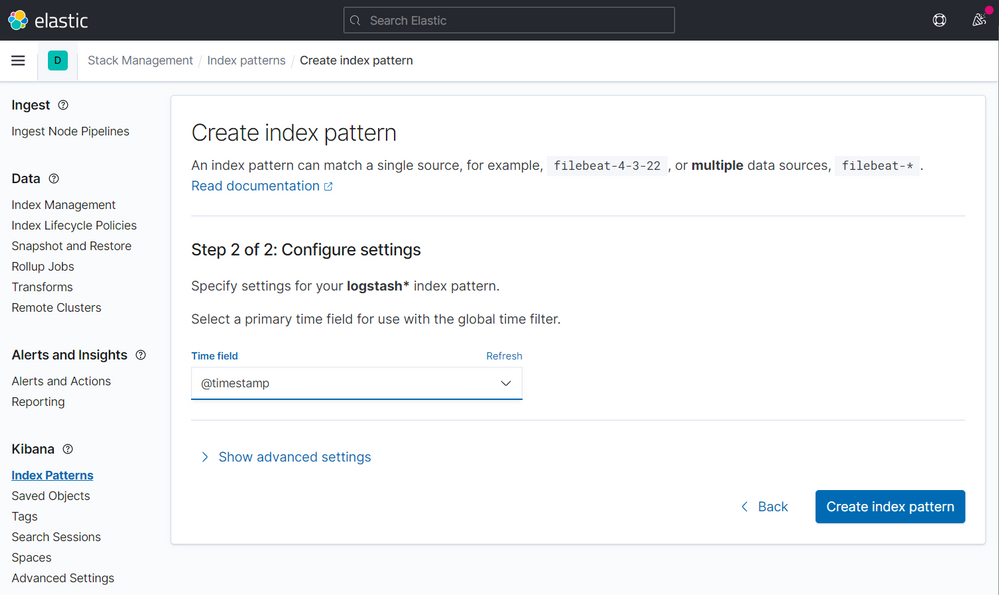Image resolution: width=999 pixels, height=595 pixels.
Task: Click the Time field label
Action: click(215, 356)
